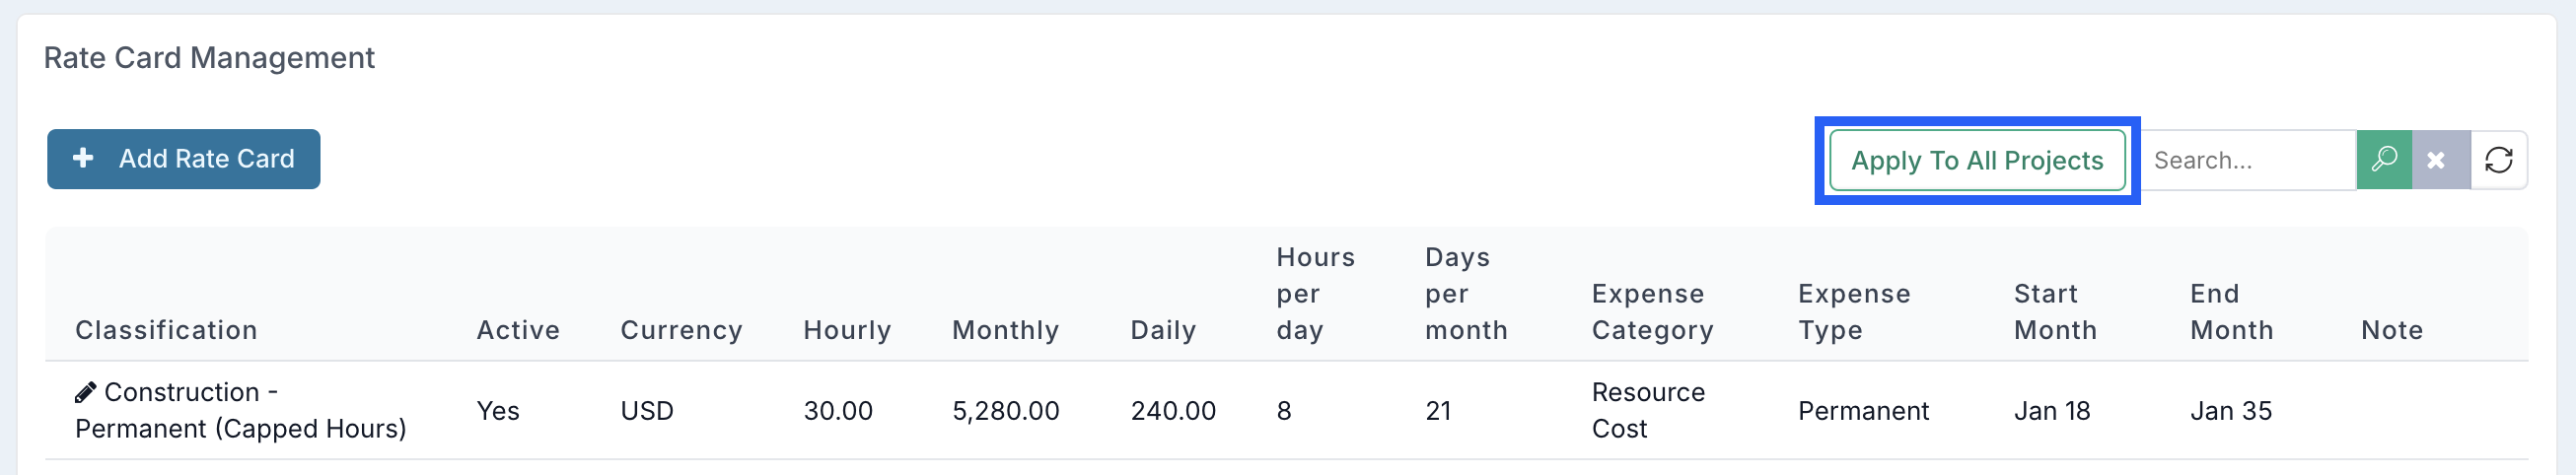Sort by the Start Month column header

tap(2055, 312)
